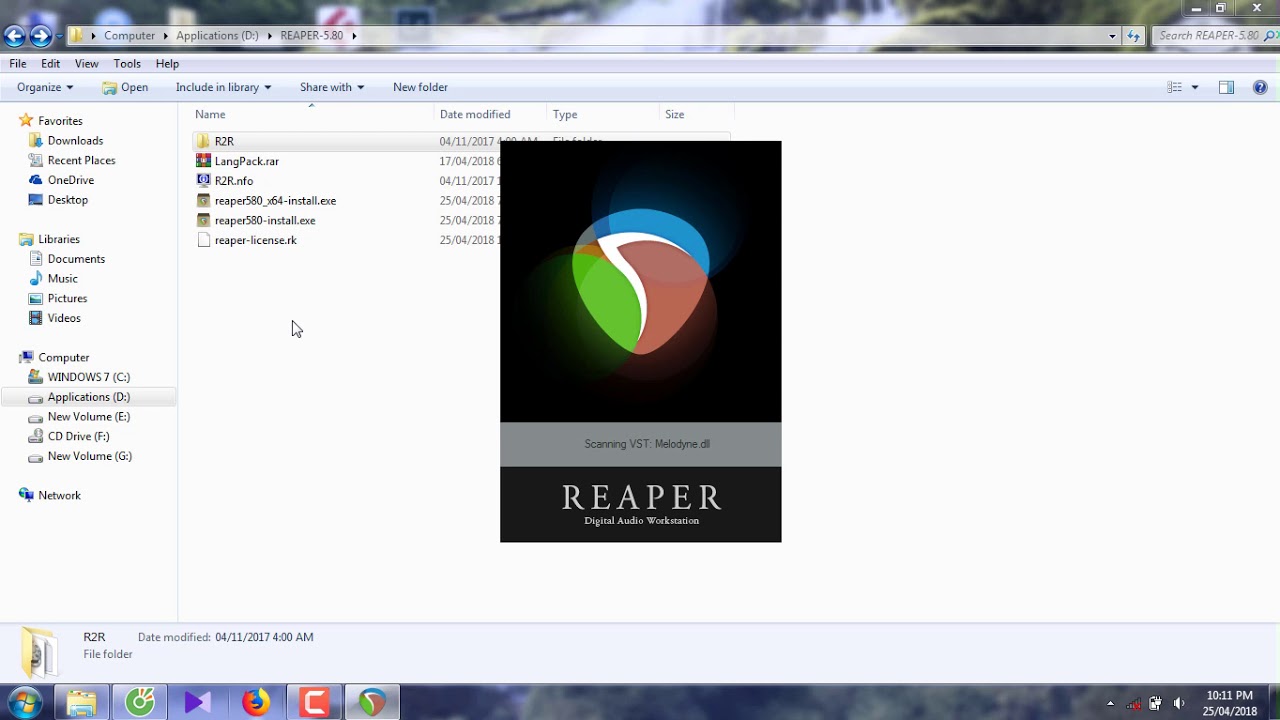Screen dimensions: 1280x720
Task: Open OneDrive in the navigation pane
Action: coord(71,180)
